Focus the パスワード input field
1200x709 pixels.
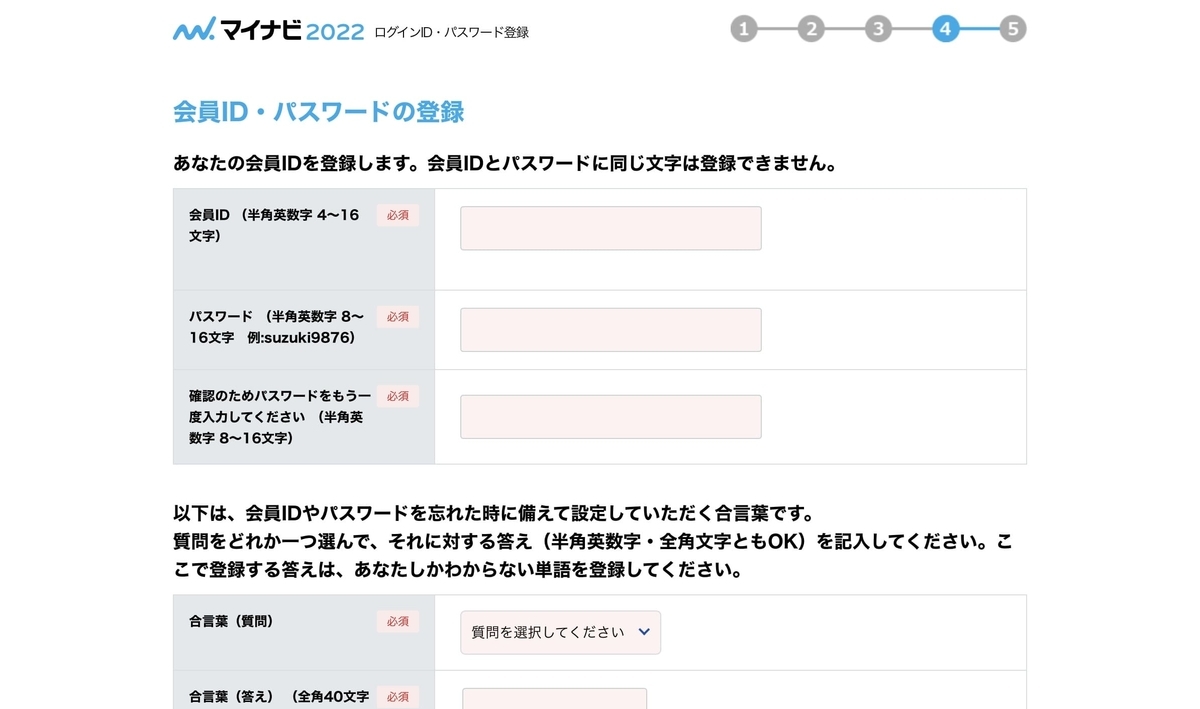click(x=611, y=330)
